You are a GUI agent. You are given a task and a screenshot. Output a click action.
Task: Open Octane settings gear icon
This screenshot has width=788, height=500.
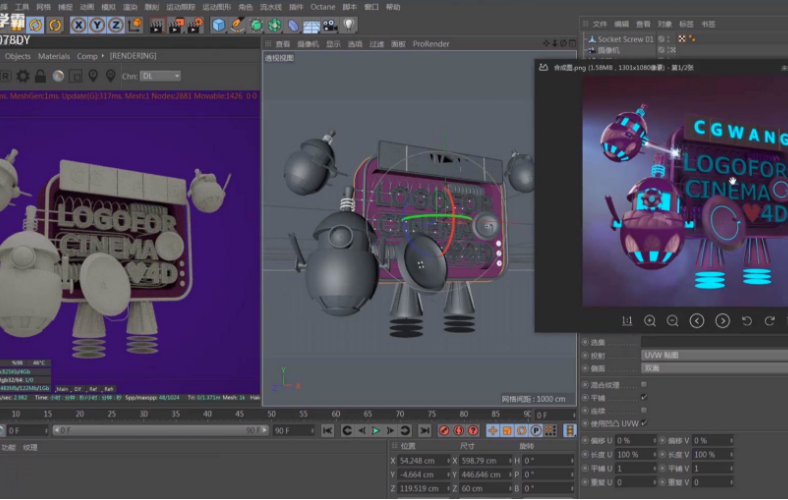[x=22, y=76]
